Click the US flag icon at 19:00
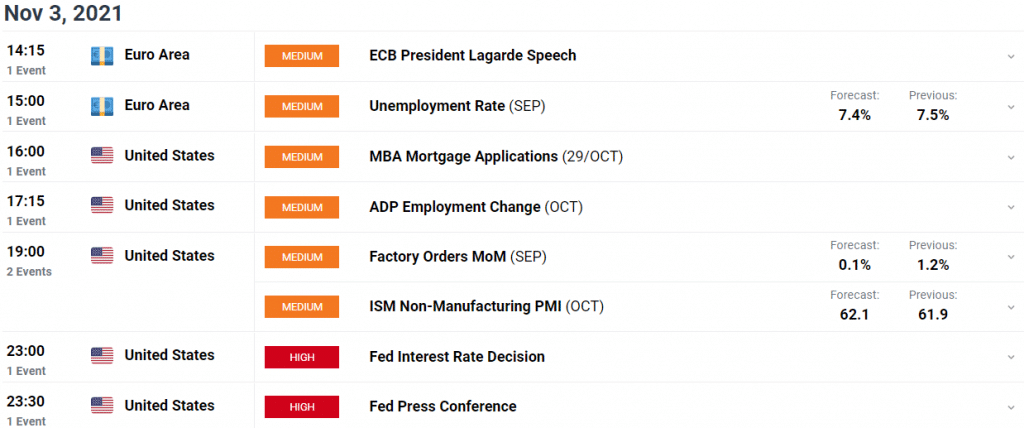 tap(102, 255)
